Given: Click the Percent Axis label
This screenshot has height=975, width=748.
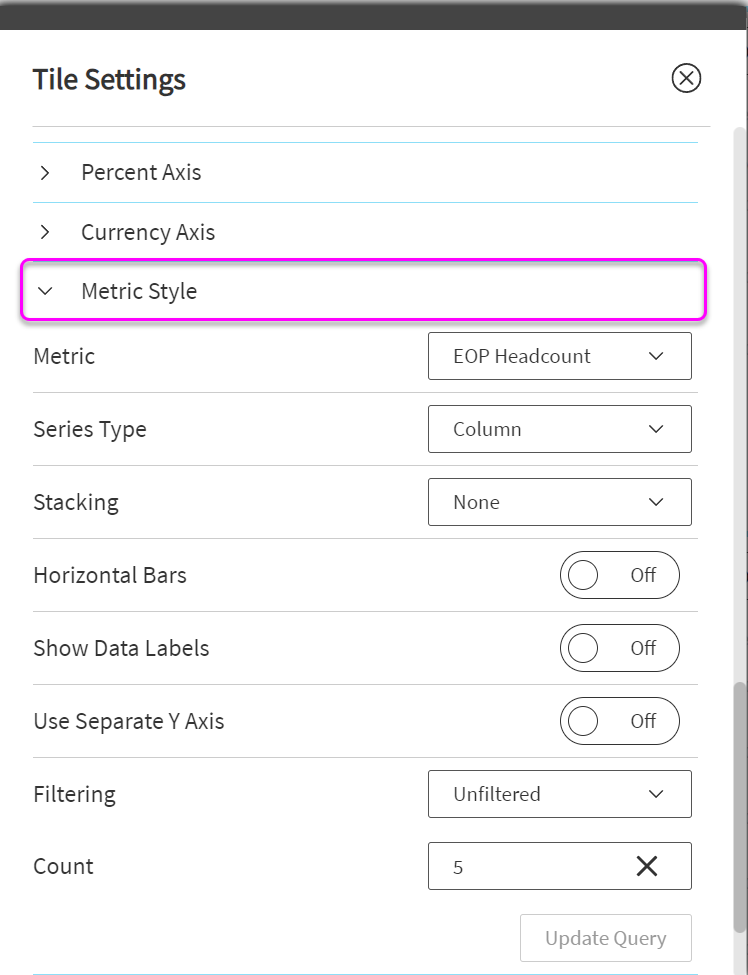Looking at the screenshot, I should (x=141, y=173).
